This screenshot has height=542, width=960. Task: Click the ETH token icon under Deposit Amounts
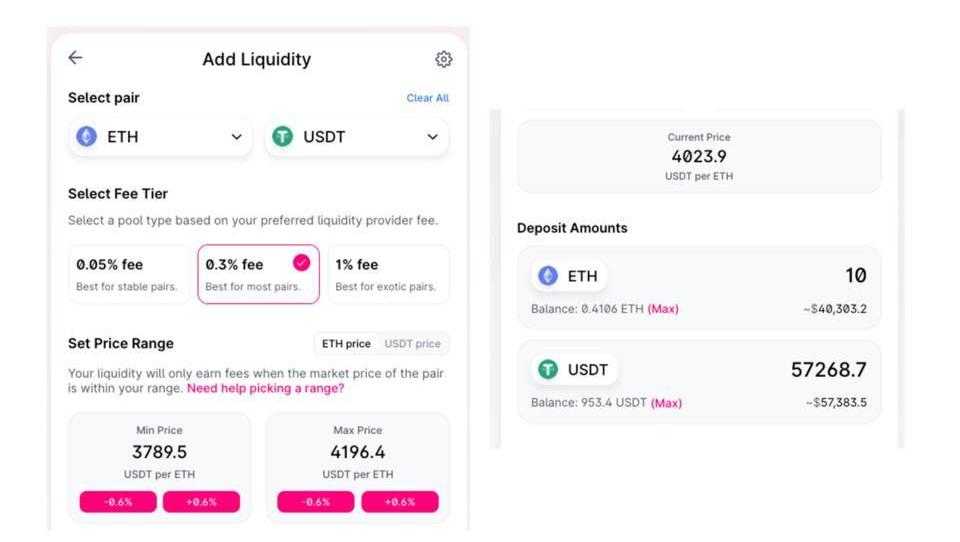[548, 276]
